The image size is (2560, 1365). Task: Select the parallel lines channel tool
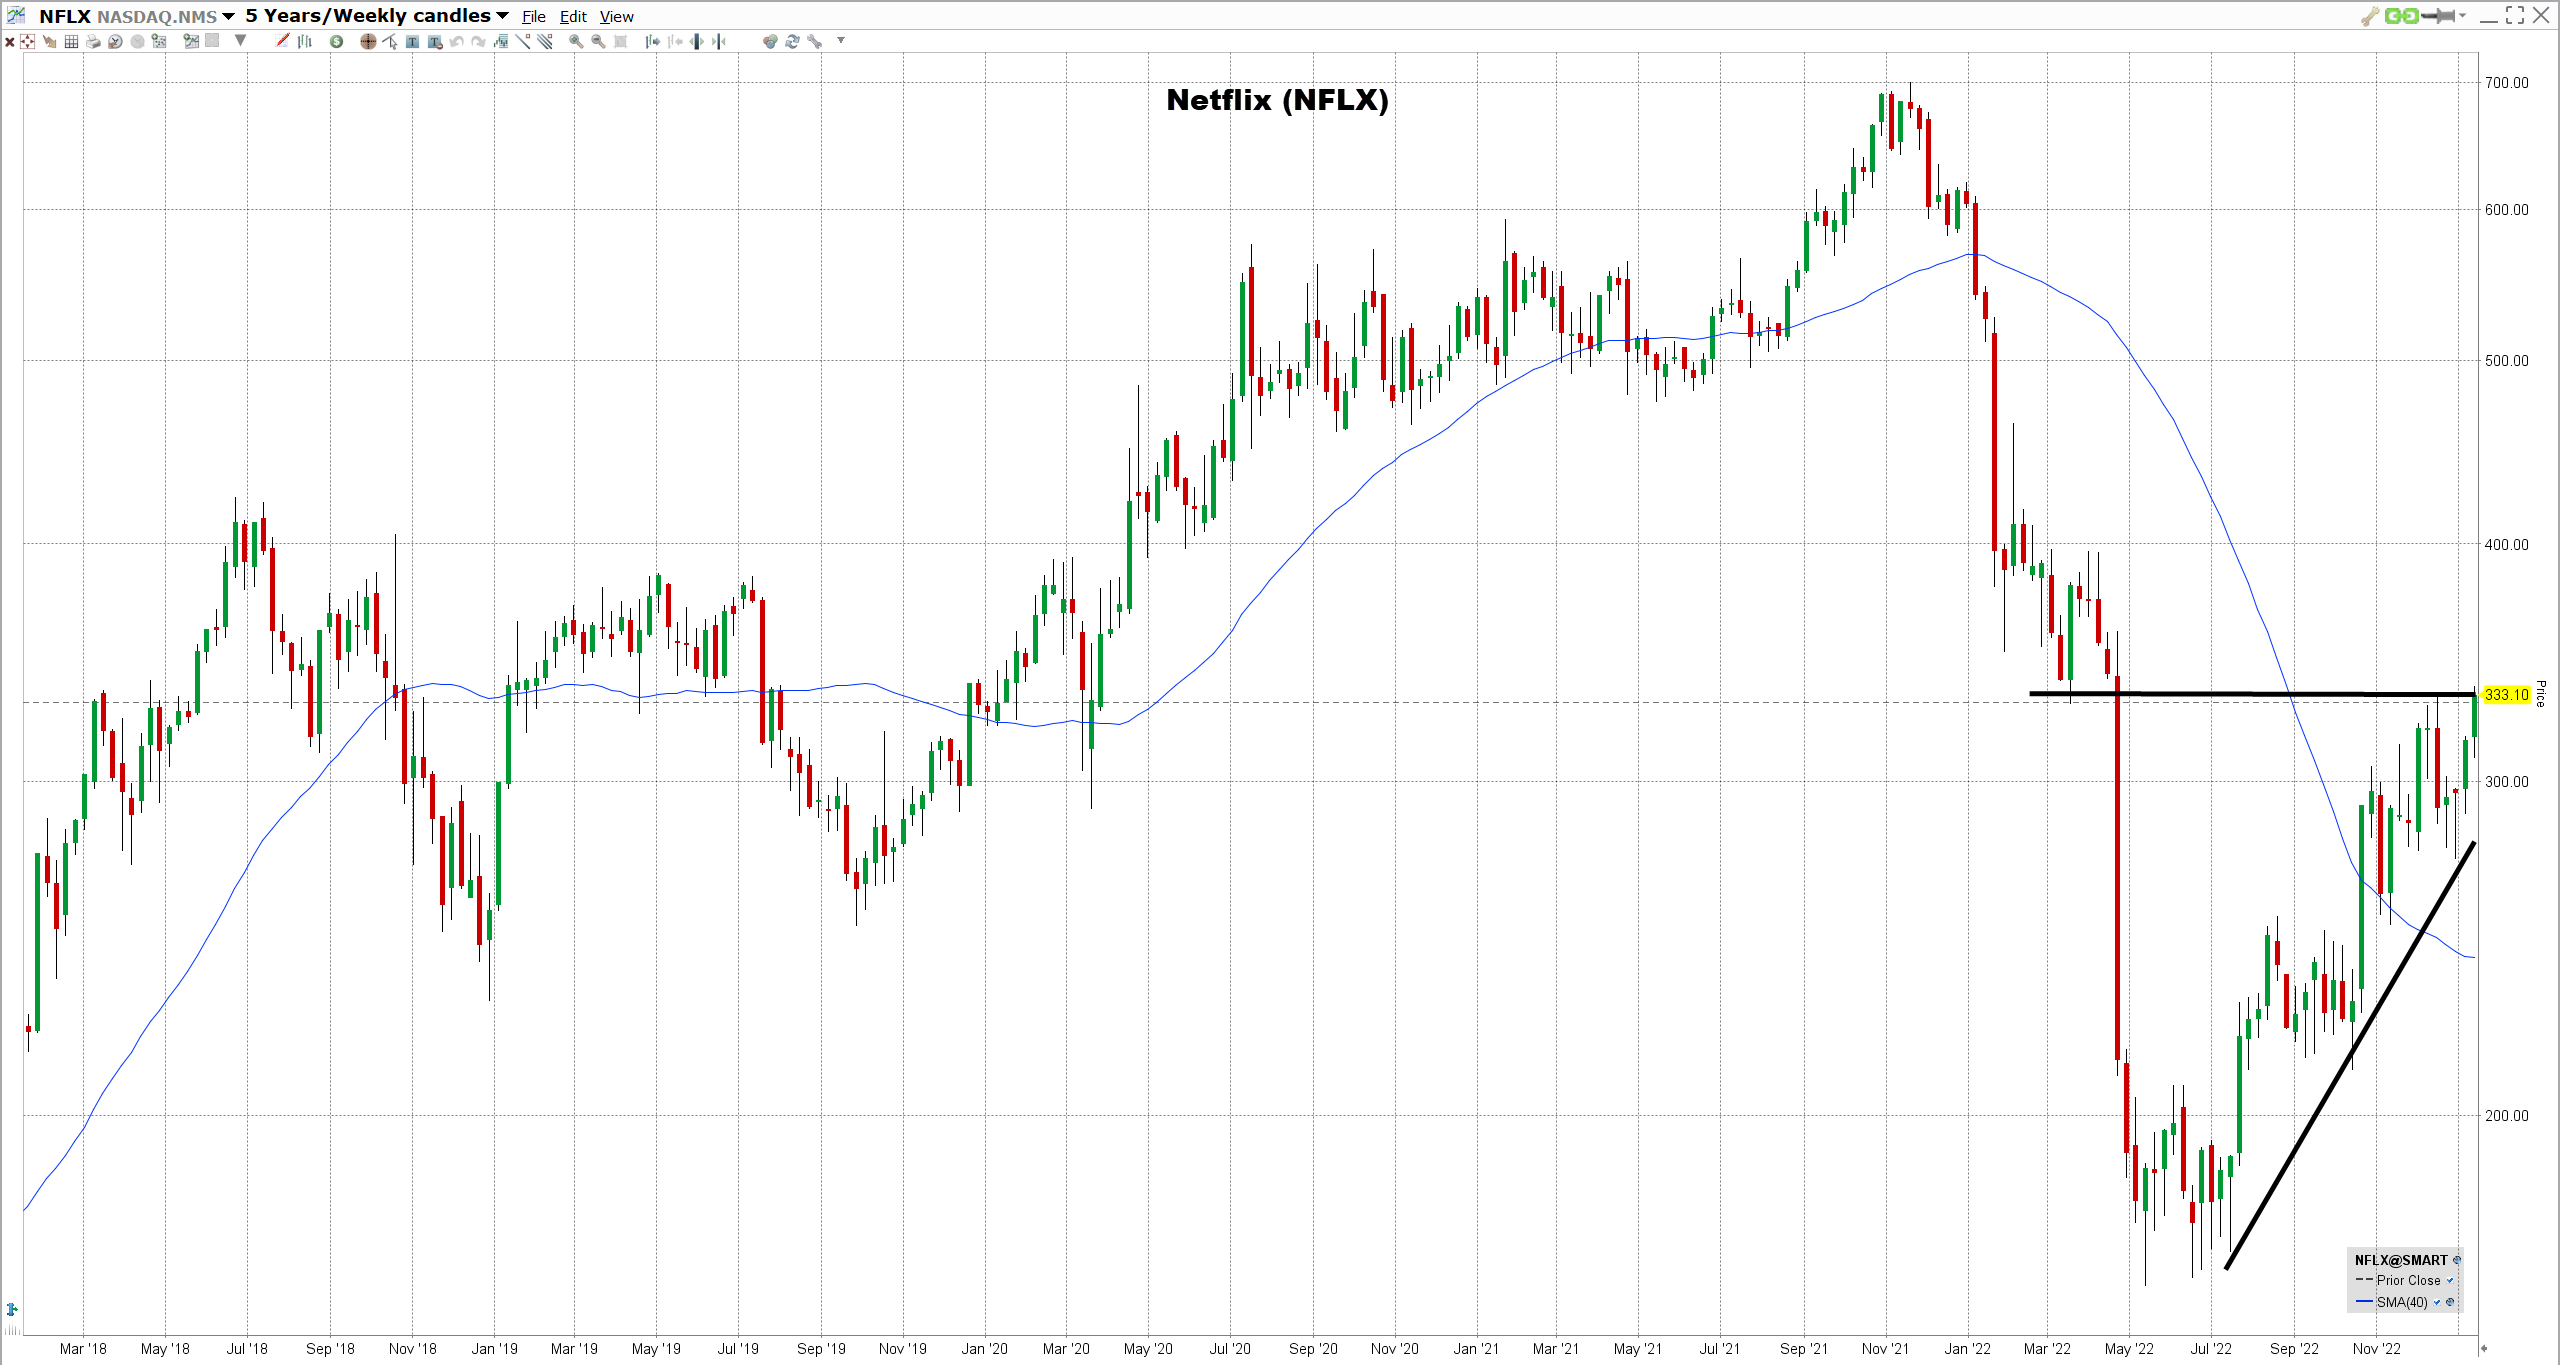pos(545,41)
